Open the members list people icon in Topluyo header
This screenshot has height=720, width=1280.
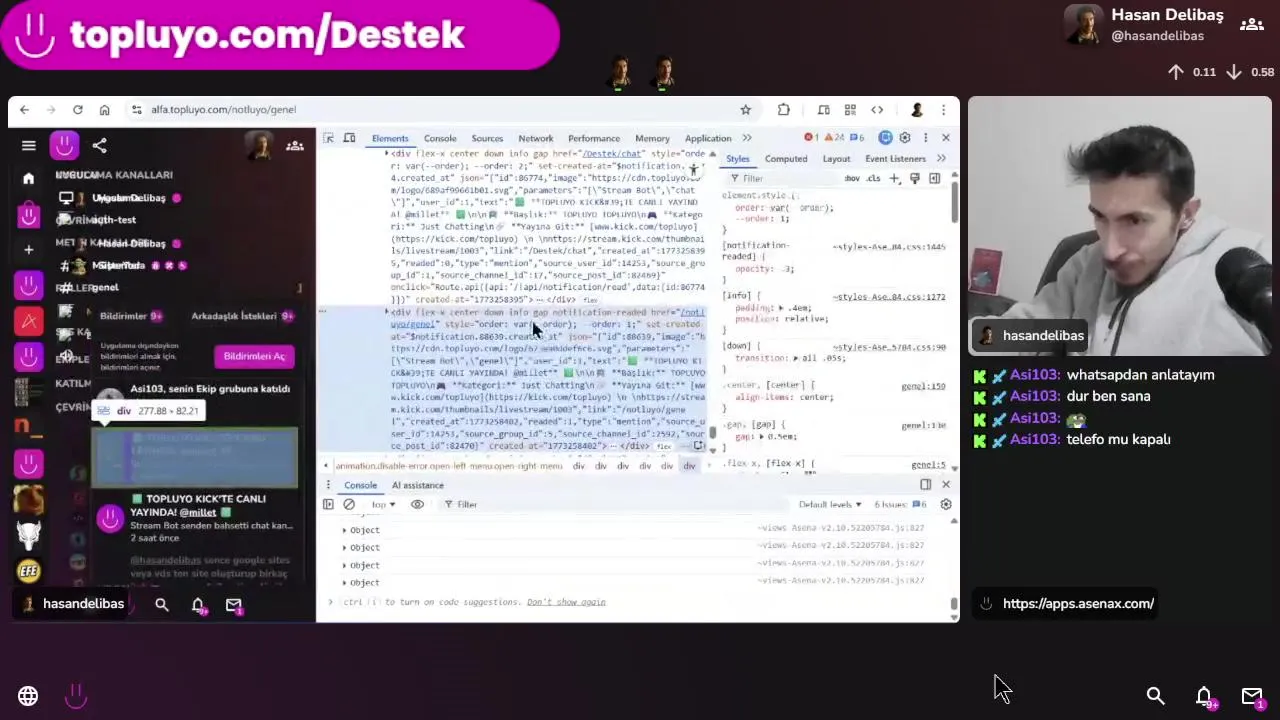pyautogui.click(x=295, y=146)
